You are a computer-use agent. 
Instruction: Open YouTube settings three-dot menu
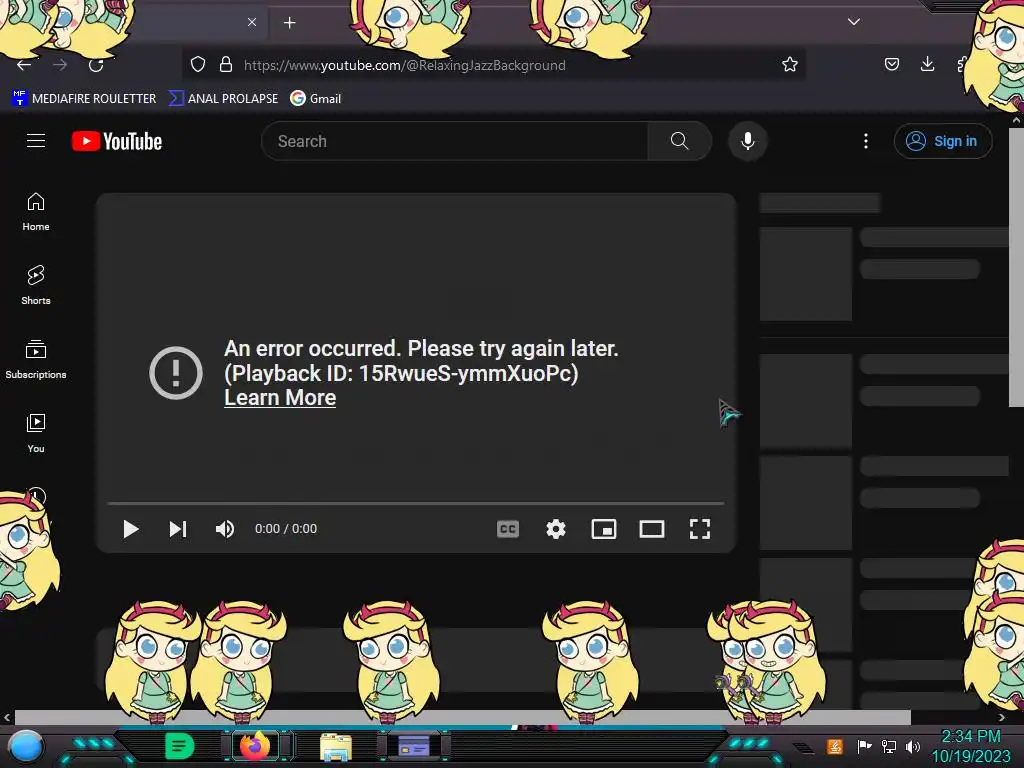click(866, 141)
